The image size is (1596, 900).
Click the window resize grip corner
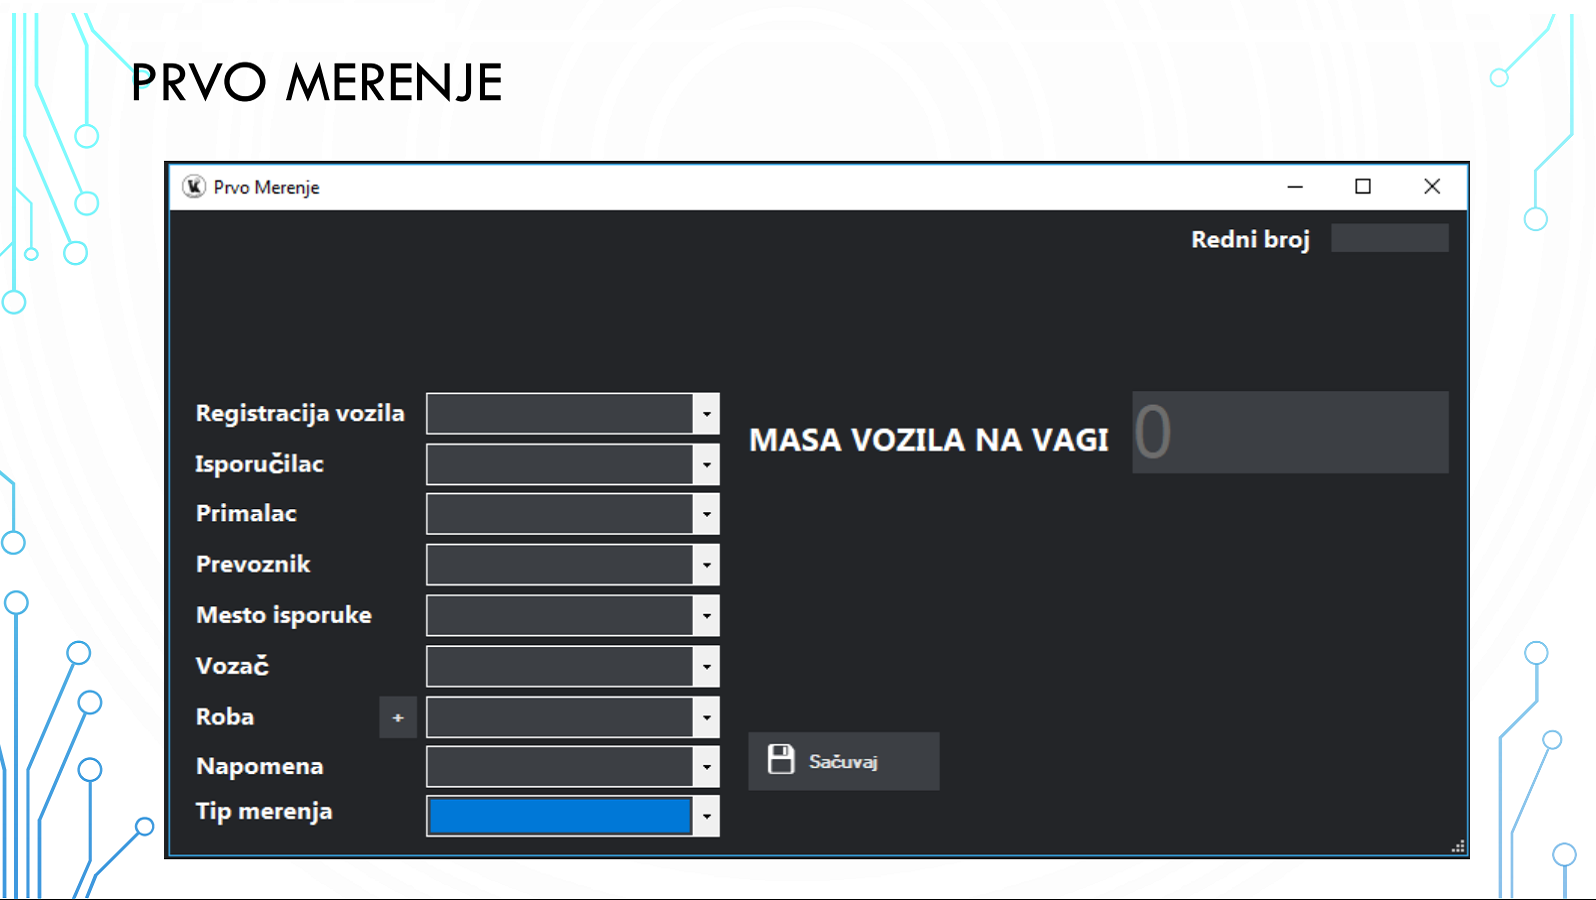coord(1458,846)
